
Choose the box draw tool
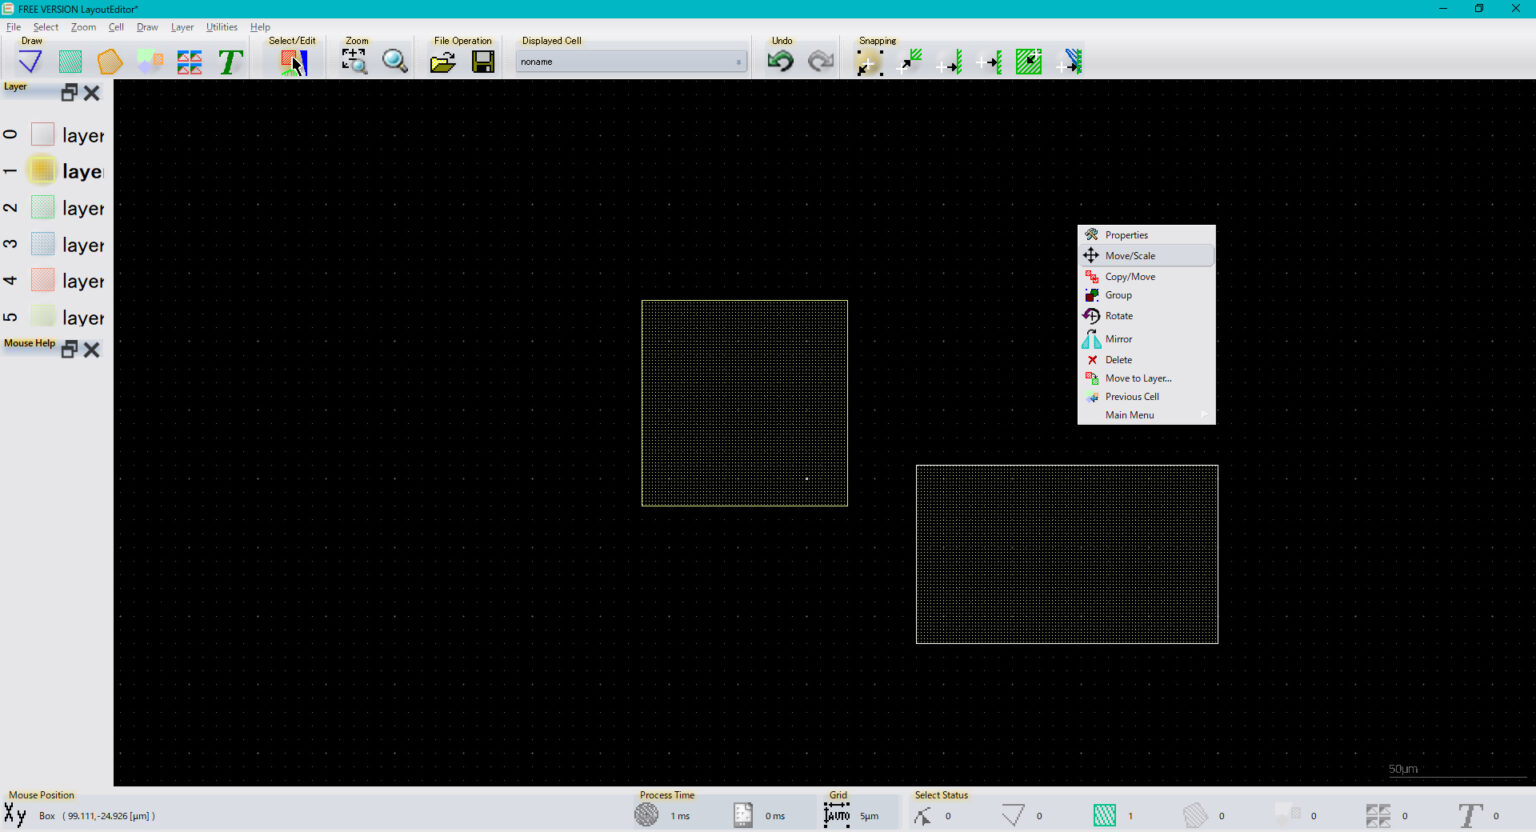70,62
